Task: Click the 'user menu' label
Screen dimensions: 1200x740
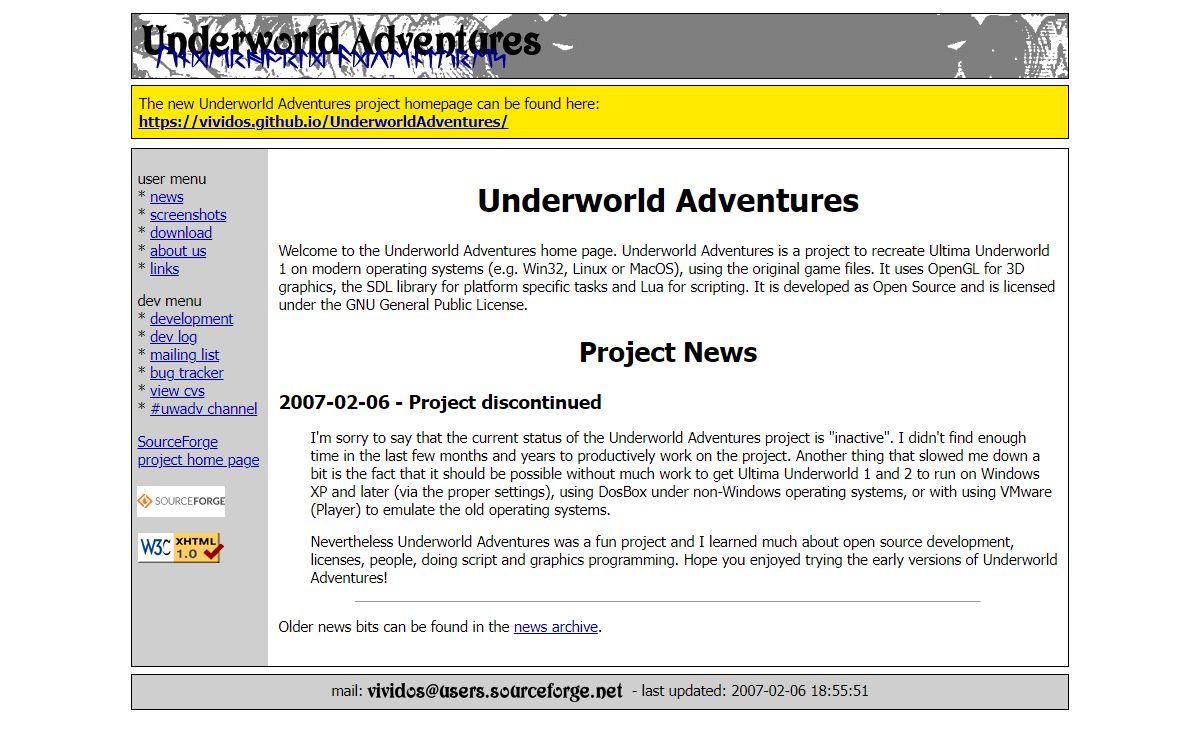Action: pyautogui.click(x=172, y=179)
